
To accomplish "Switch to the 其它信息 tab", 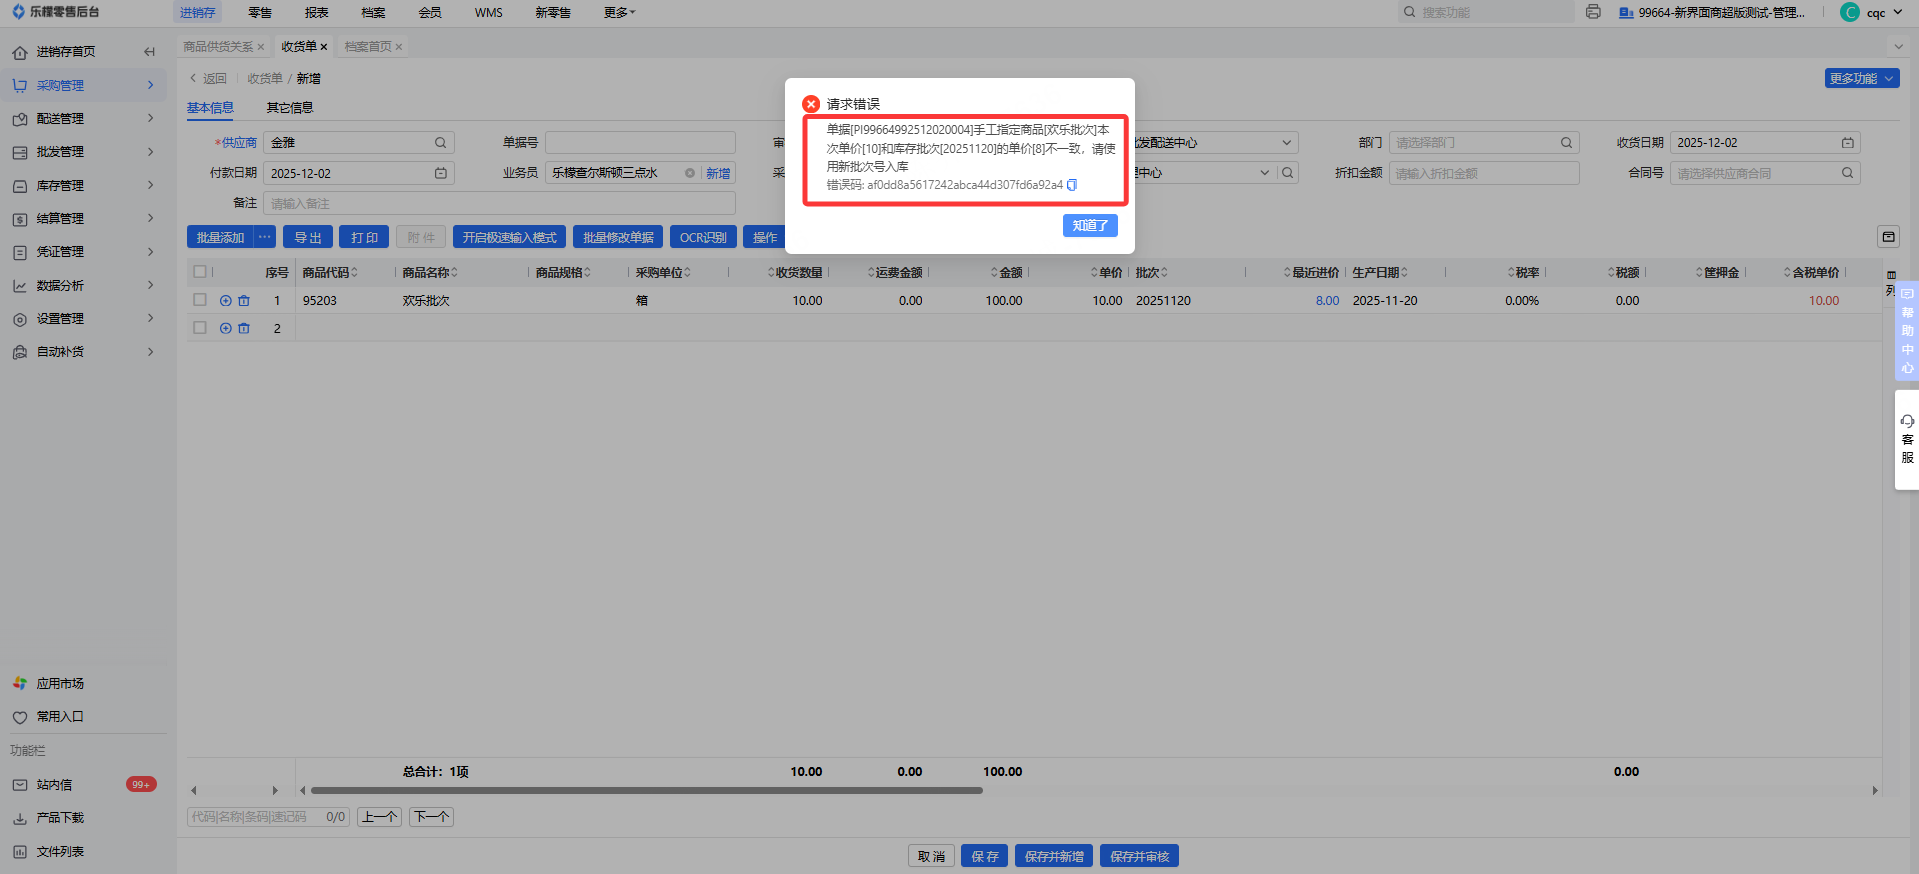I will [290, 108].
